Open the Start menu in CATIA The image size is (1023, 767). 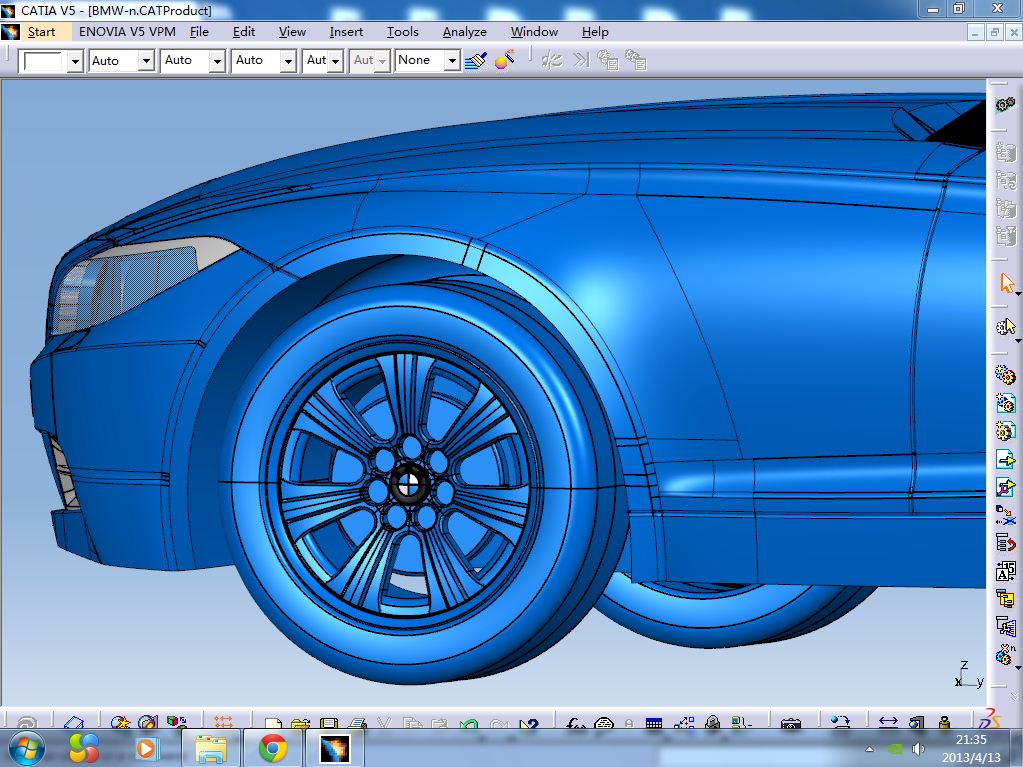[41, 31]
